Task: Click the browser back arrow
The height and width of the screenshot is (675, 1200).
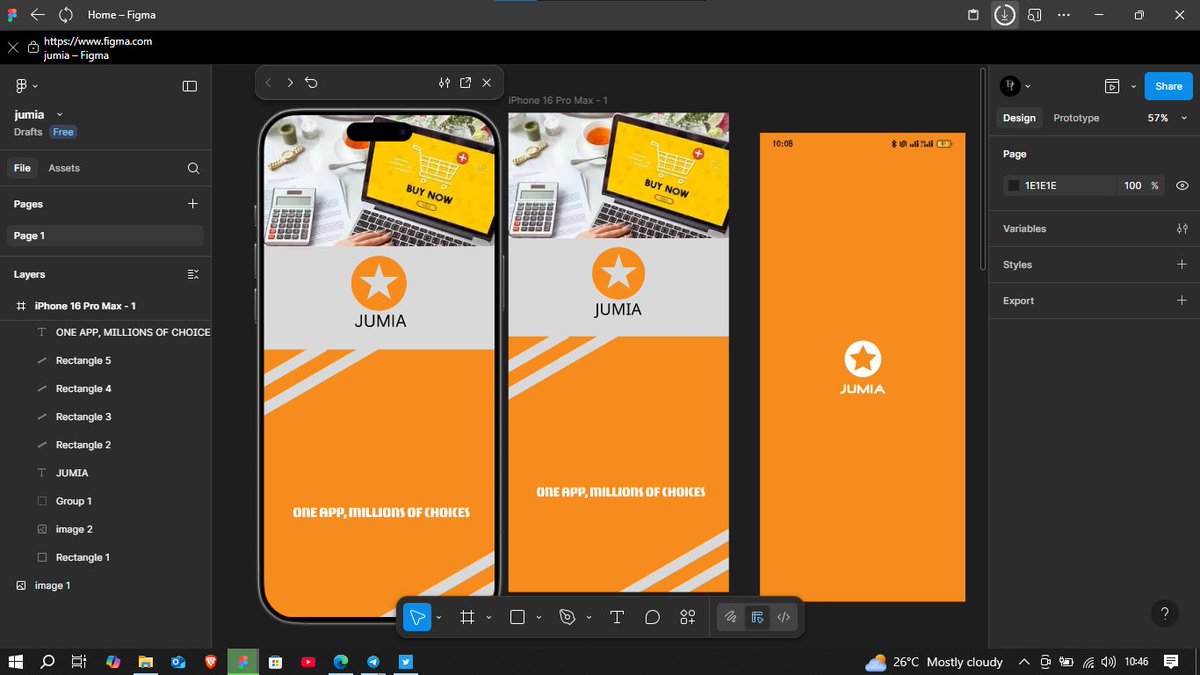Action: [37, 15]
